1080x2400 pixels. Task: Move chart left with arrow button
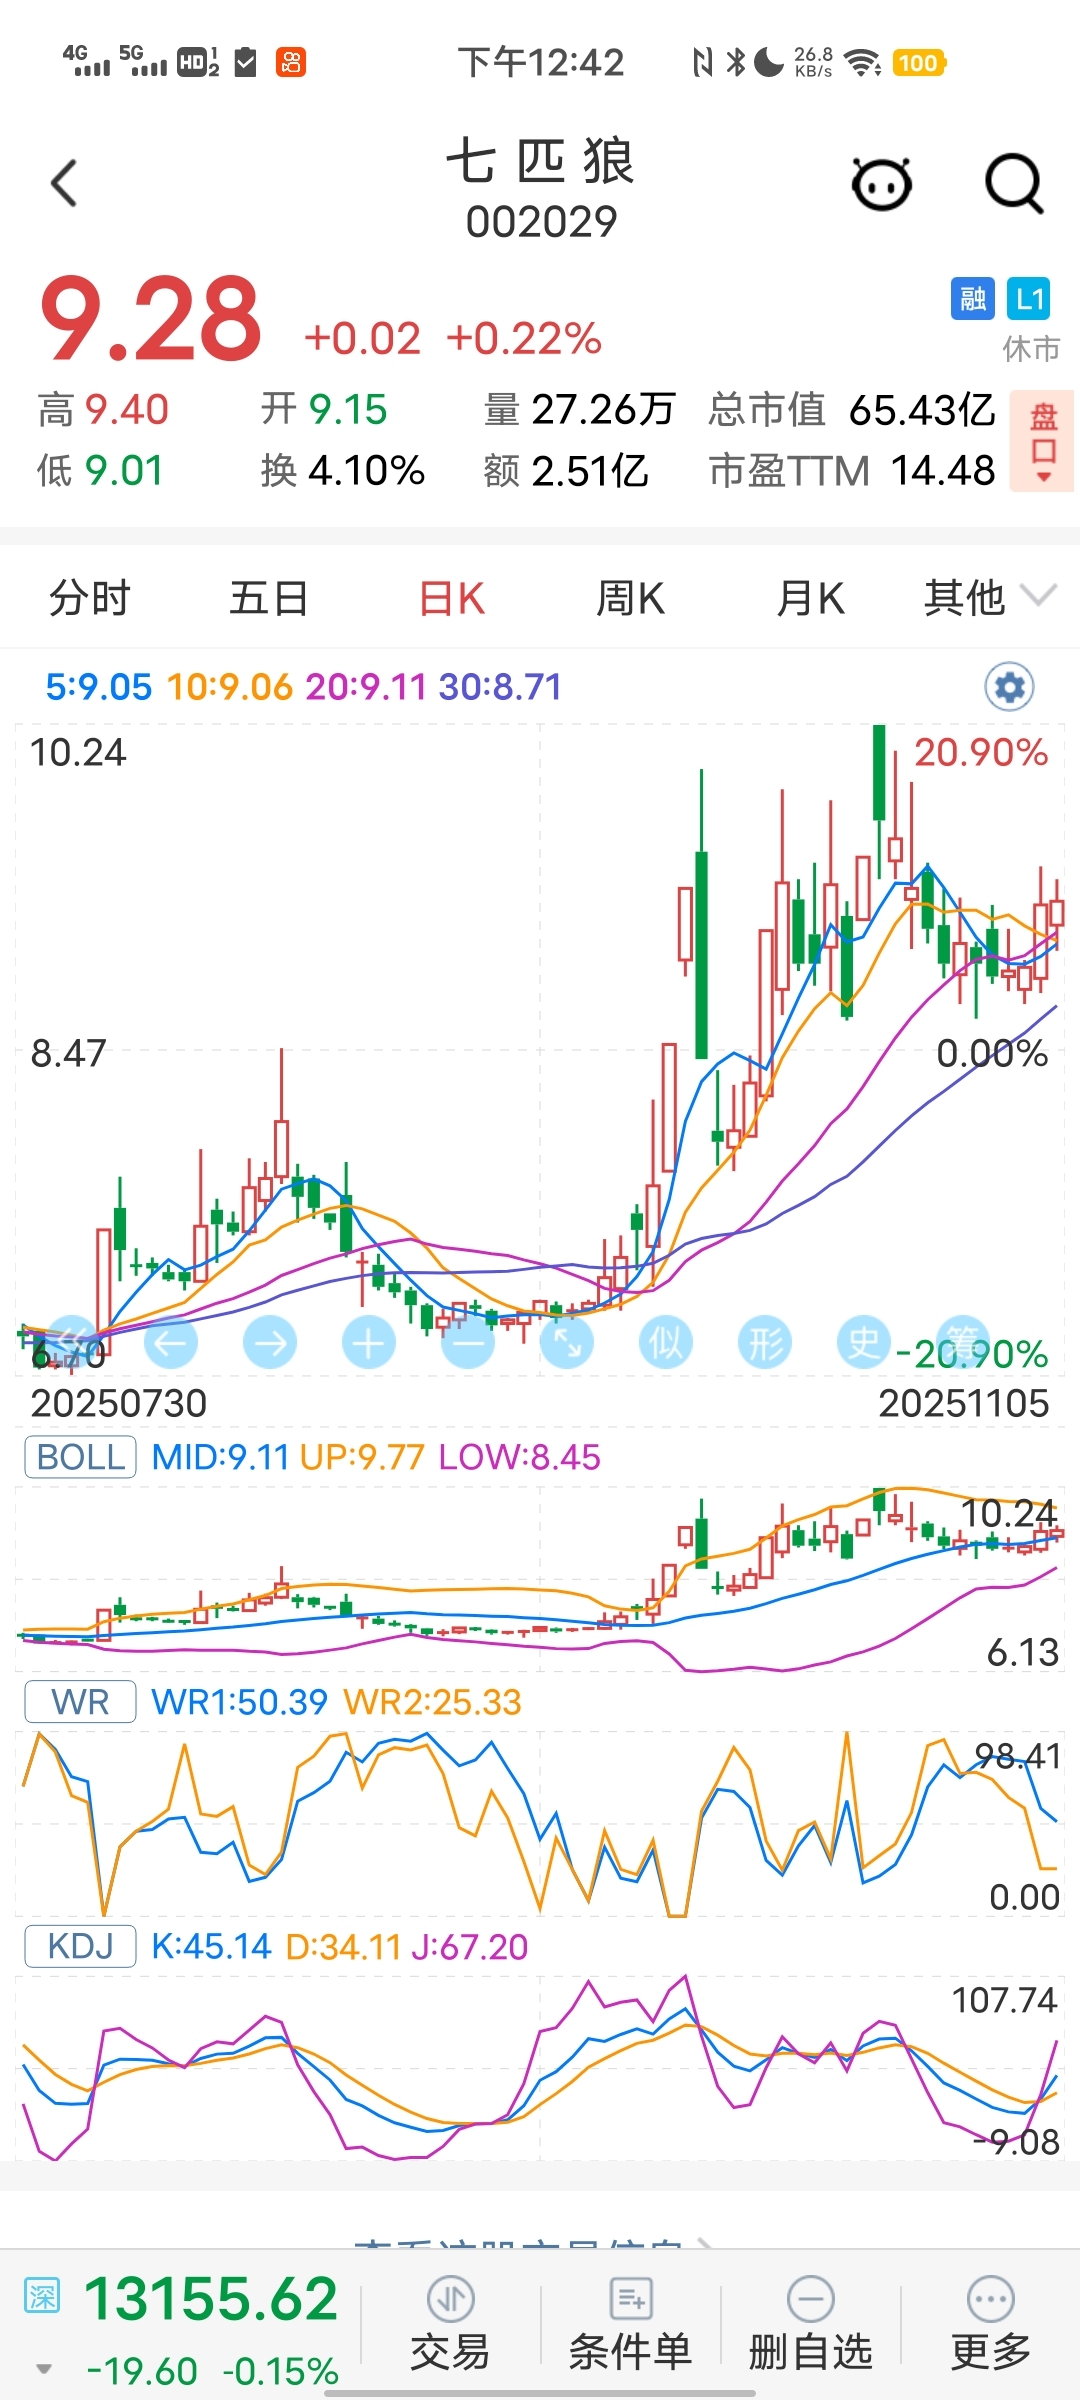click(x=170, y=1343)
